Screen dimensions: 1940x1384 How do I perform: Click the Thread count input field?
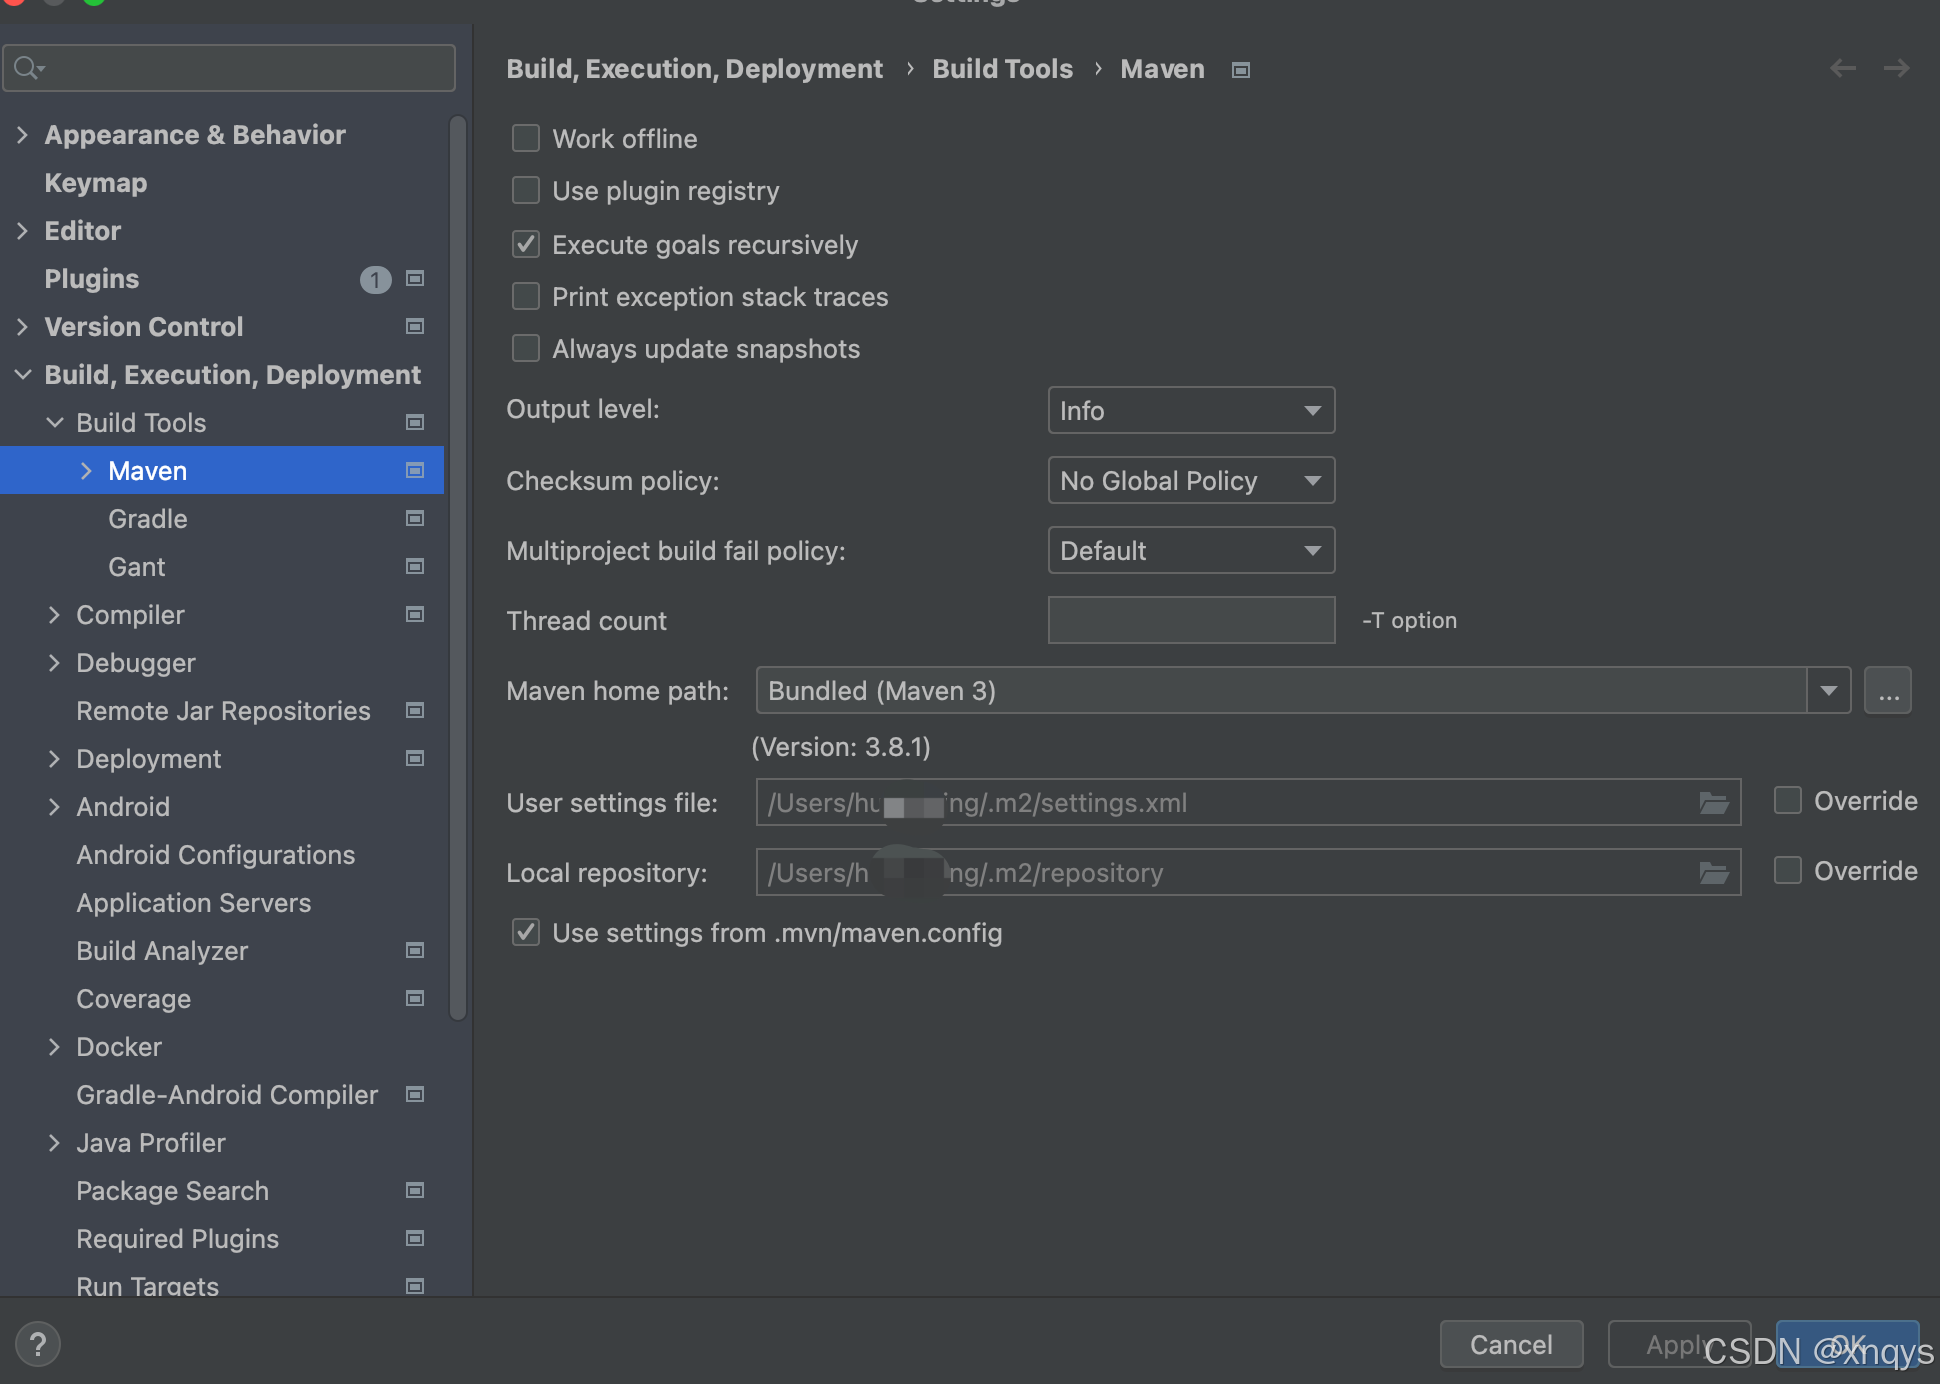(x=1190, y=621)
